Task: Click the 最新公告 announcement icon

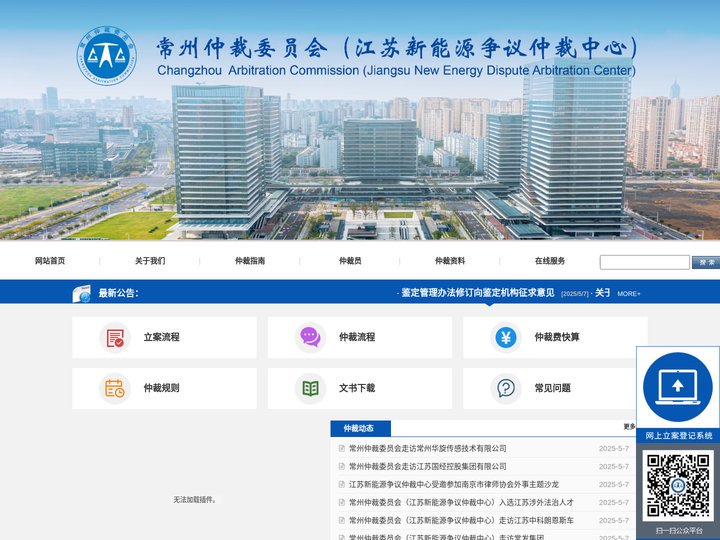Action: click(82, 293)
